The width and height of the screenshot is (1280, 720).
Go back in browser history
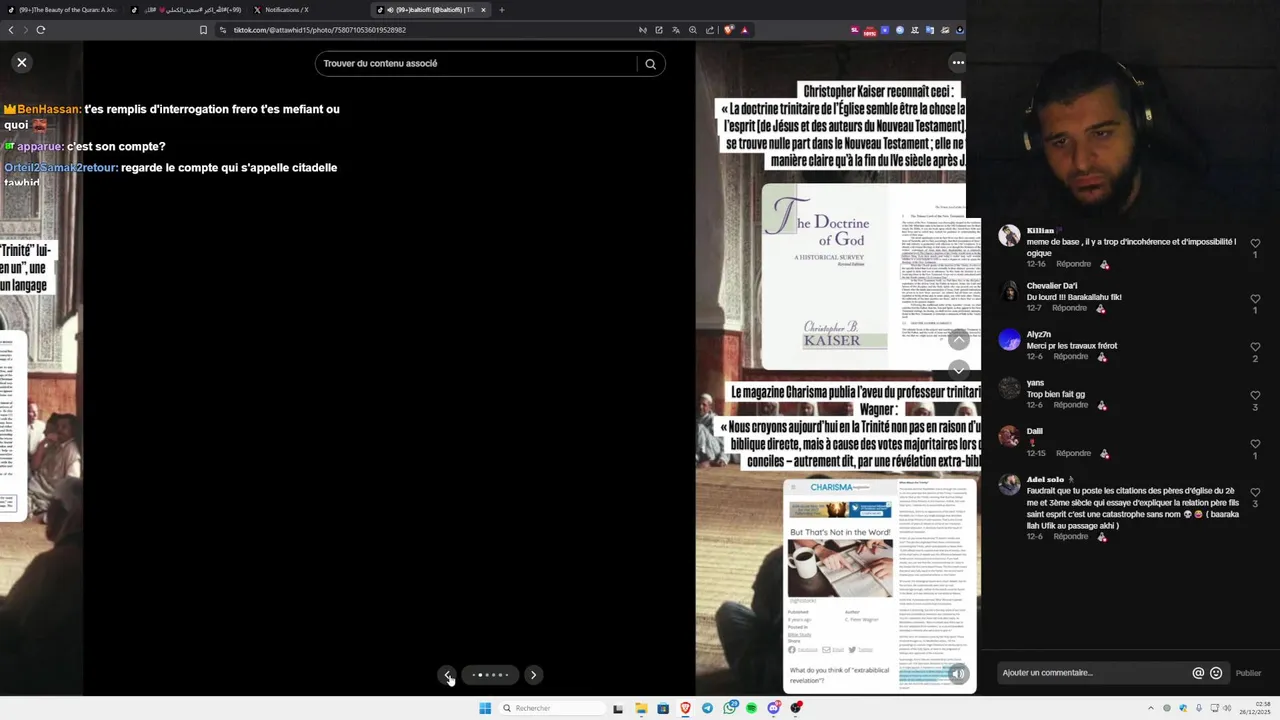(x=11, y=30)
